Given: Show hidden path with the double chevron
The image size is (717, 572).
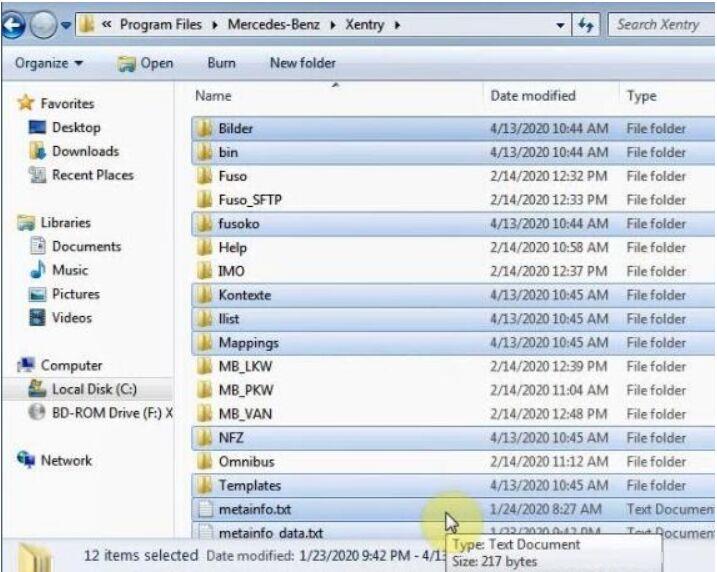Looking at the screenshot, I should tap(107, 25).
